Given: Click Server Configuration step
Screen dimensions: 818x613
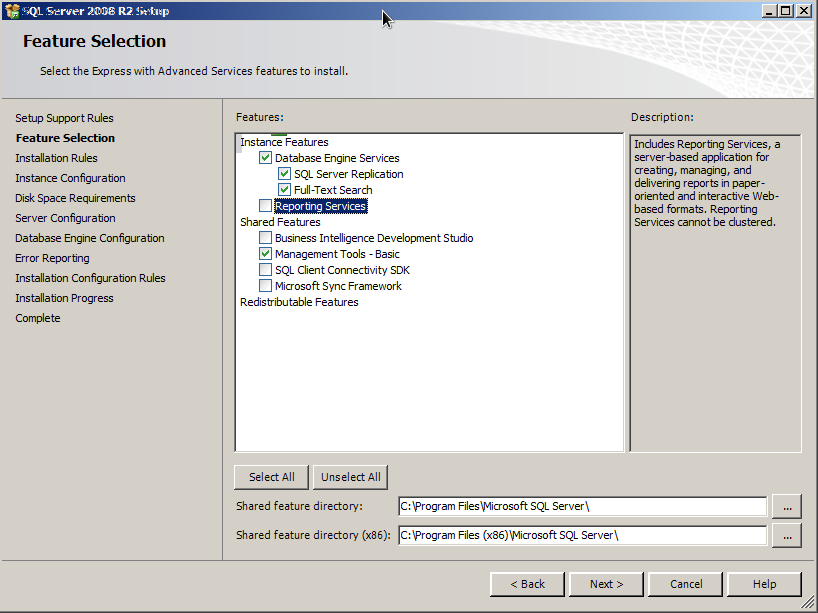Looking at the screenshot, I should coord(65,218).
